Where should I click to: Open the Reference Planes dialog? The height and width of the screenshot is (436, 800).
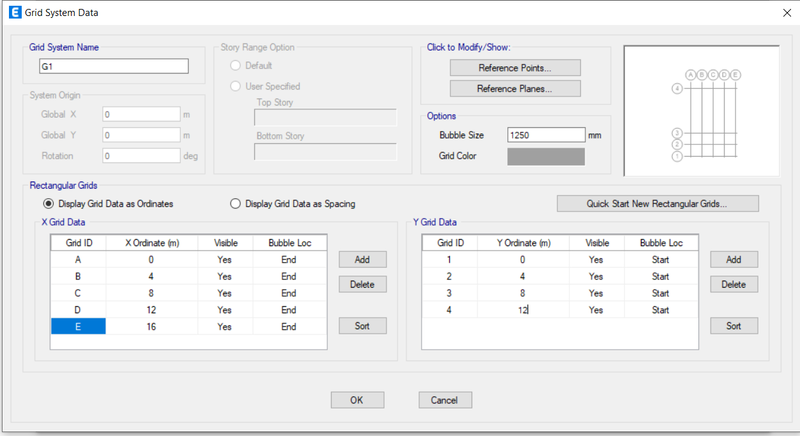click(515, 89)
